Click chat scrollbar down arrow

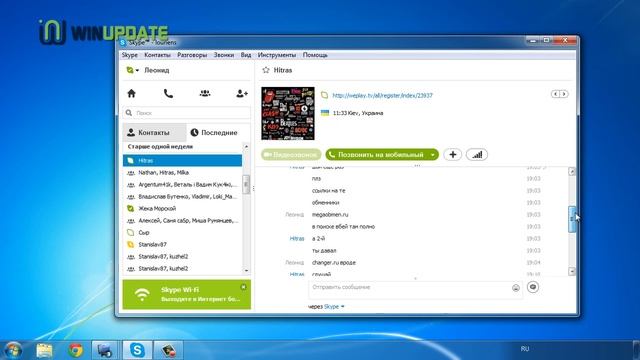point(572,271)
